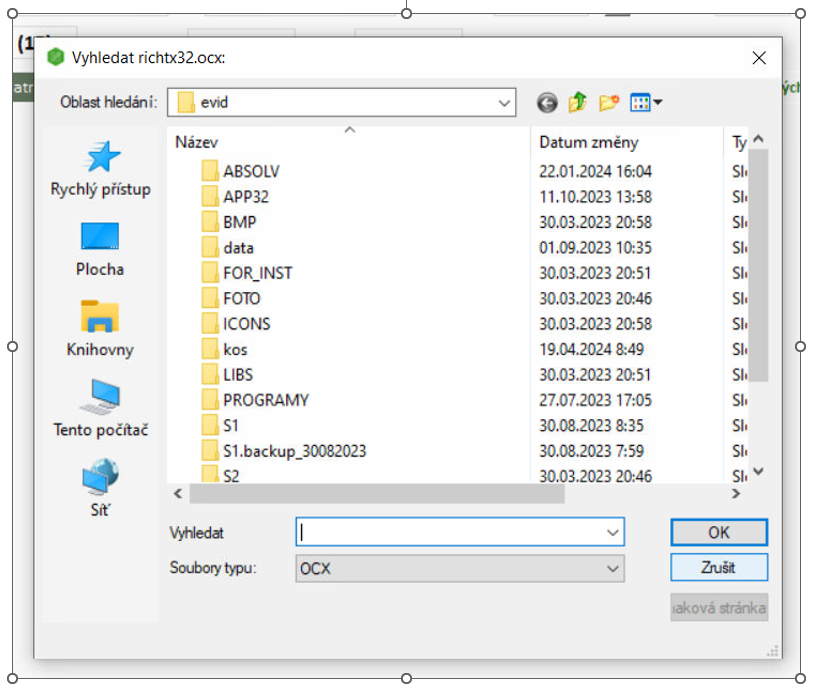Viewport: 814px width, 685px height.
Task: Expand the Vyhledat filename dropdown arrow
Action: pyautogui.click(x=612, y=533)
